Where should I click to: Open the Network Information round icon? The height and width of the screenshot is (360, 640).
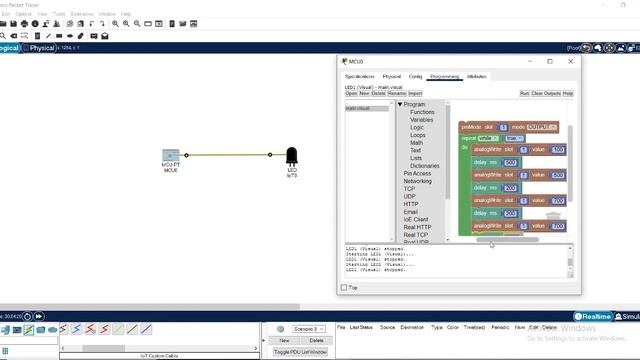point(35,24)
